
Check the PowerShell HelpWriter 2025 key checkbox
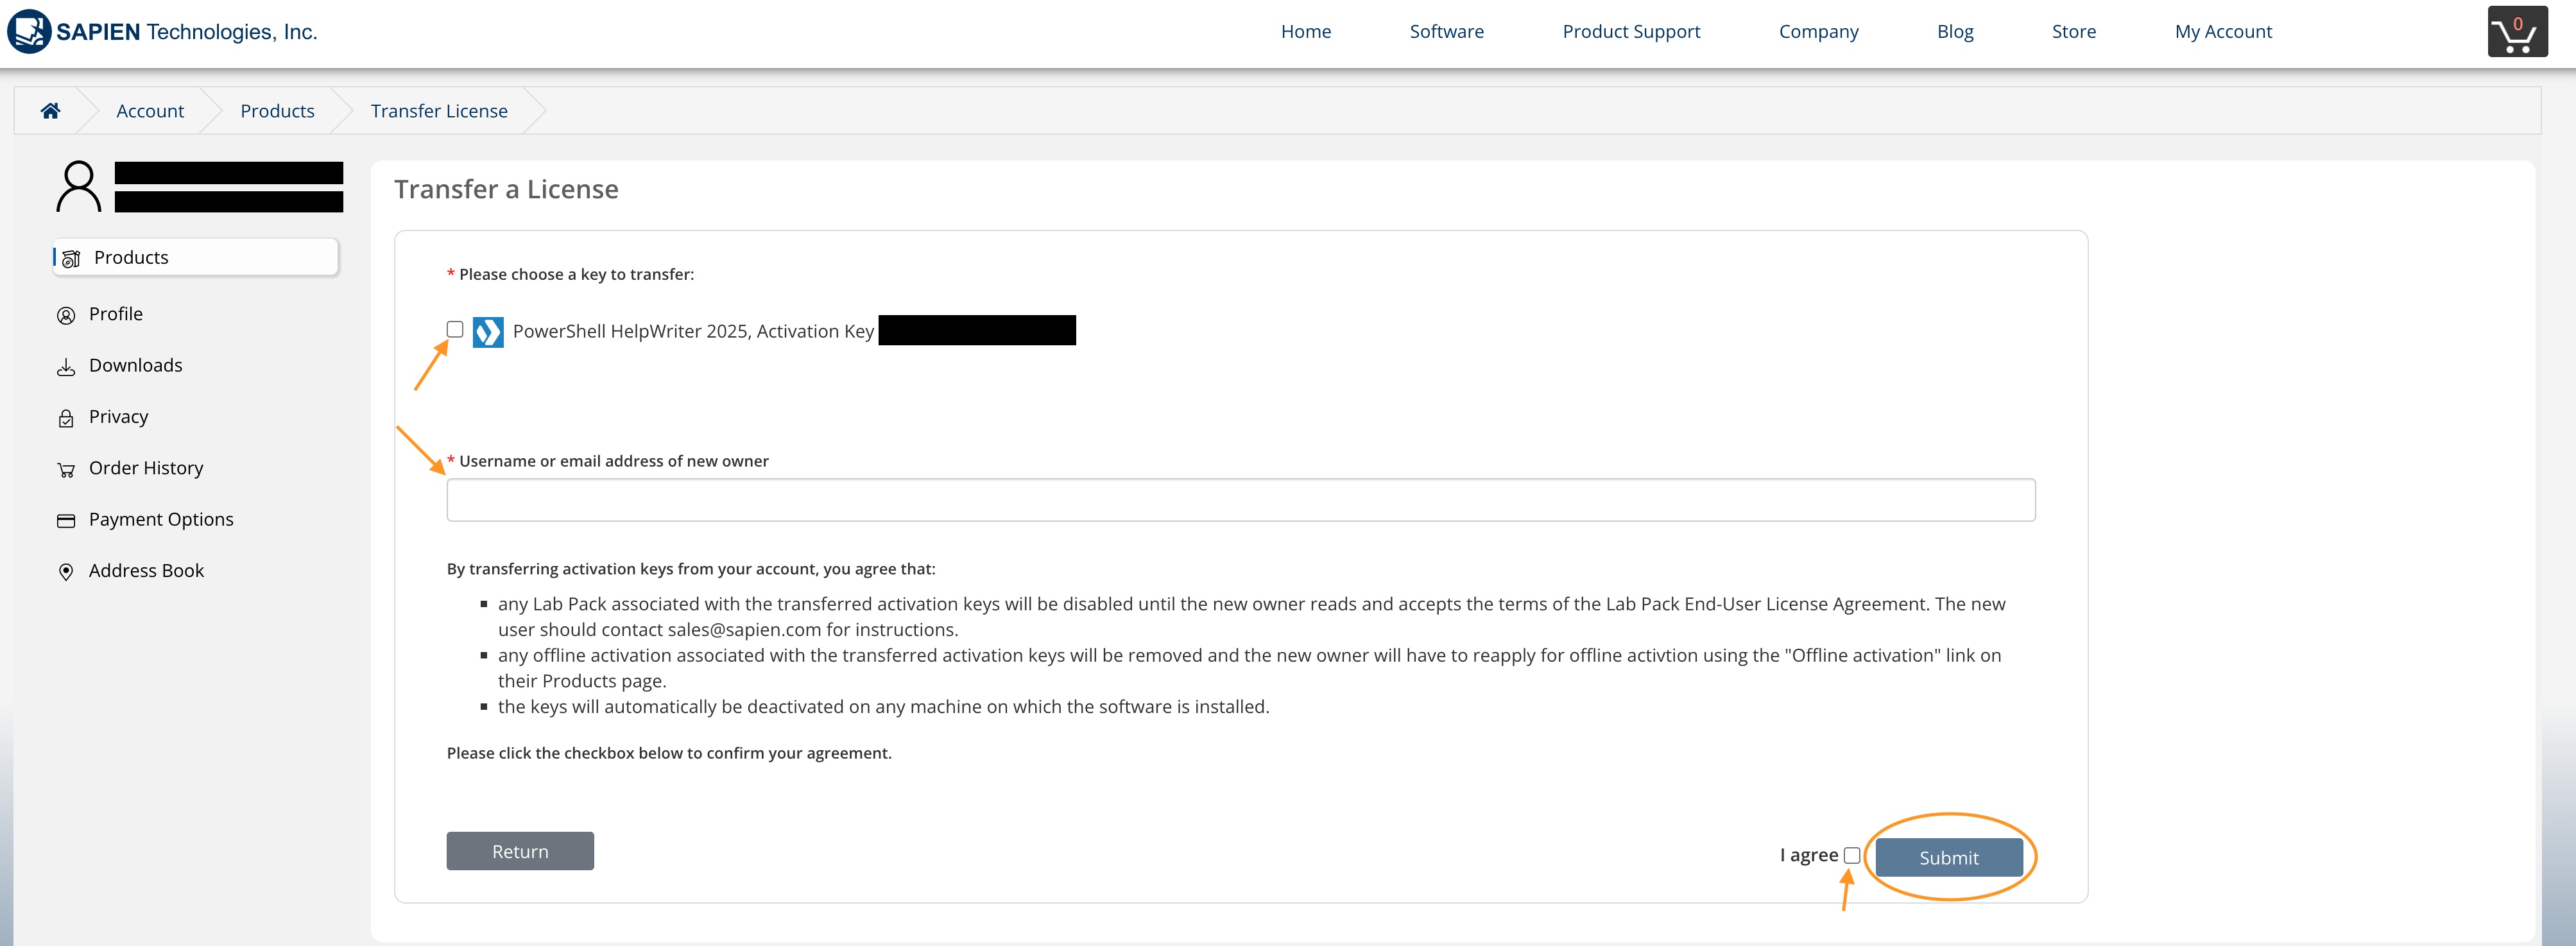click(455, 329)
